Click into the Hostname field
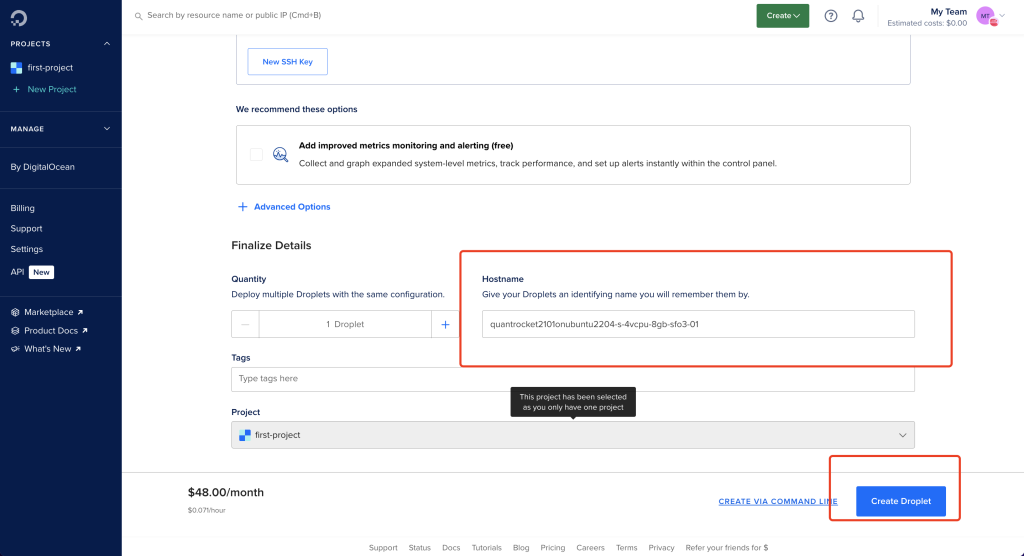The height and width of the screenshot is (556, 1024). (x=698, y=324)
